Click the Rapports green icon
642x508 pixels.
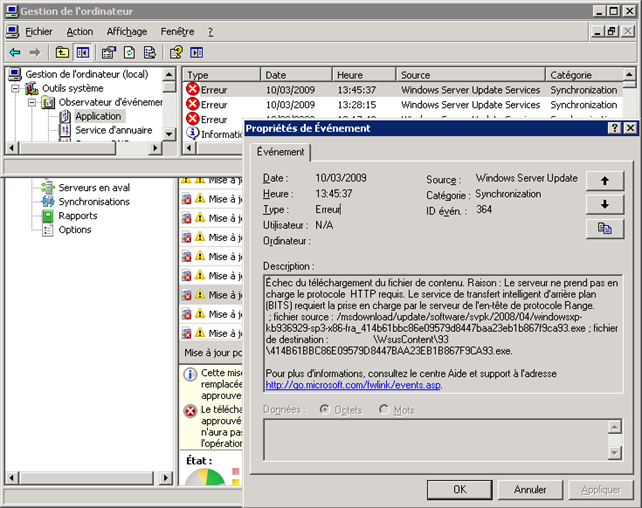(x=48, y=216)
